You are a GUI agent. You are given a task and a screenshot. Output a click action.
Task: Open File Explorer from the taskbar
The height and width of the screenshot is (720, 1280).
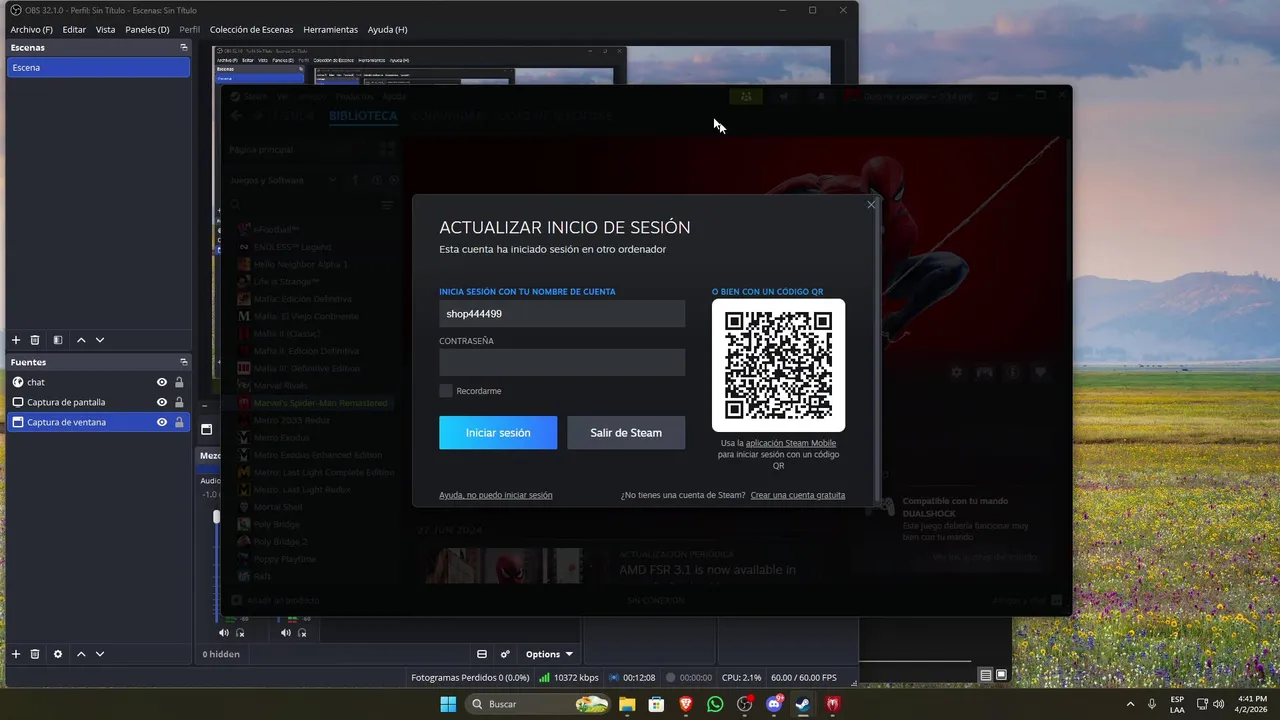tap(627, 704)
